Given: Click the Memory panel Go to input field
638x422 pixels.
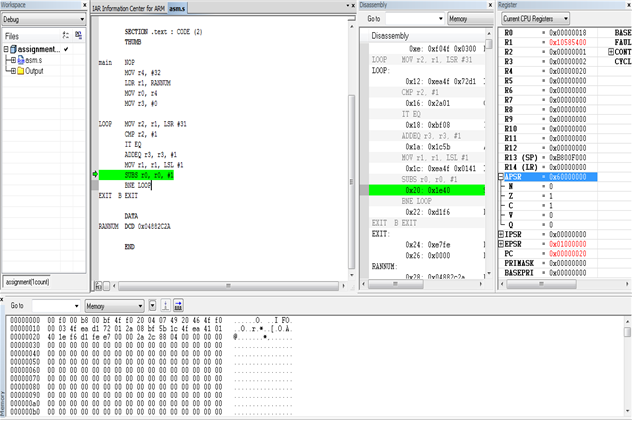Looking at the screenshot, I should point(53,306).
